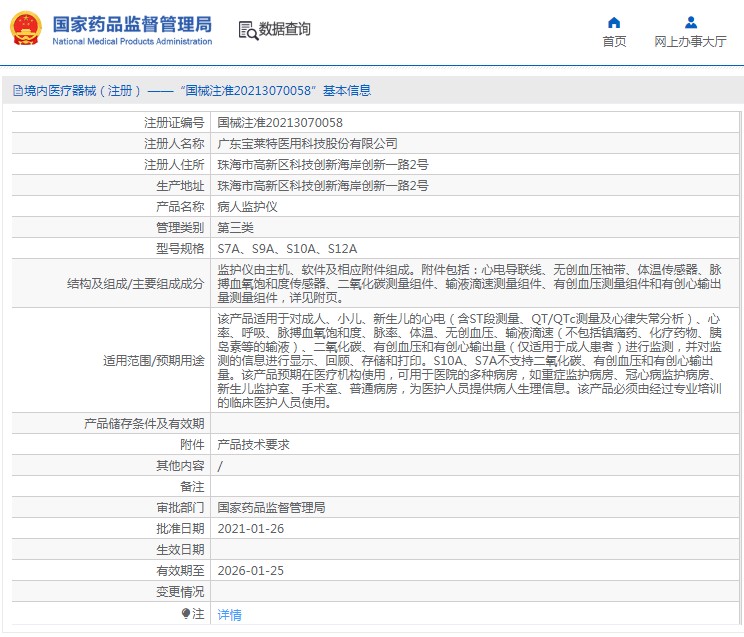Click the document icon in breadcrumb header

click(x=18, y=90)
